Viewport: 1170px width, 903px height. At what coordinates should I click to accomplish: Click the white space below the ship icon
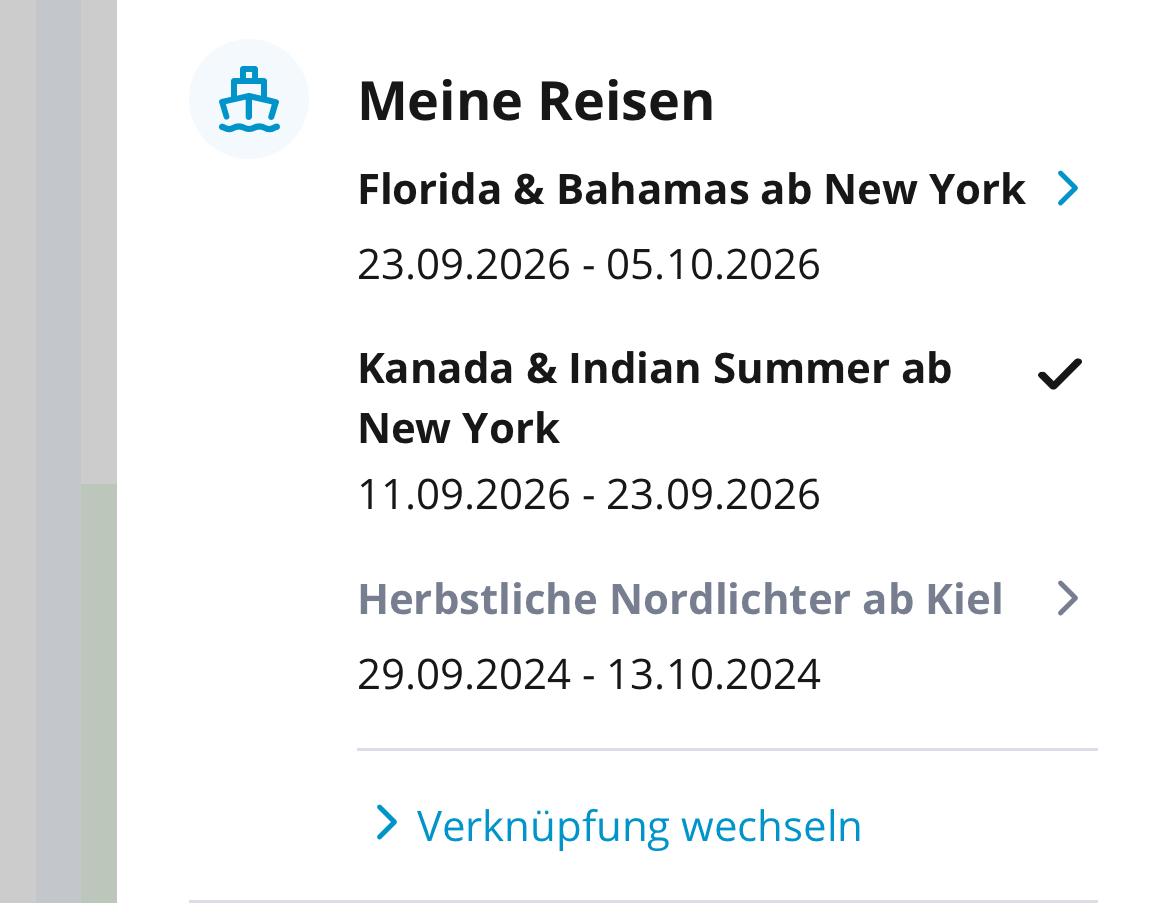[249, 400]
